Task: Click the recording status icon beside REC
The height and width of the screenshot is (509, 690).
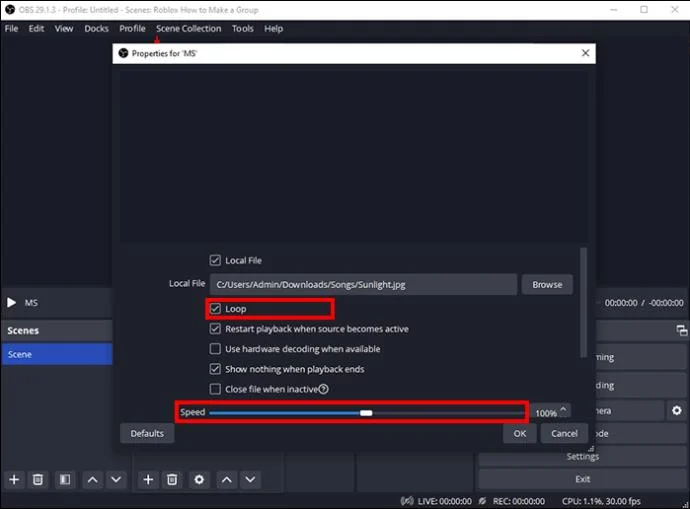Action: point(482,501)
